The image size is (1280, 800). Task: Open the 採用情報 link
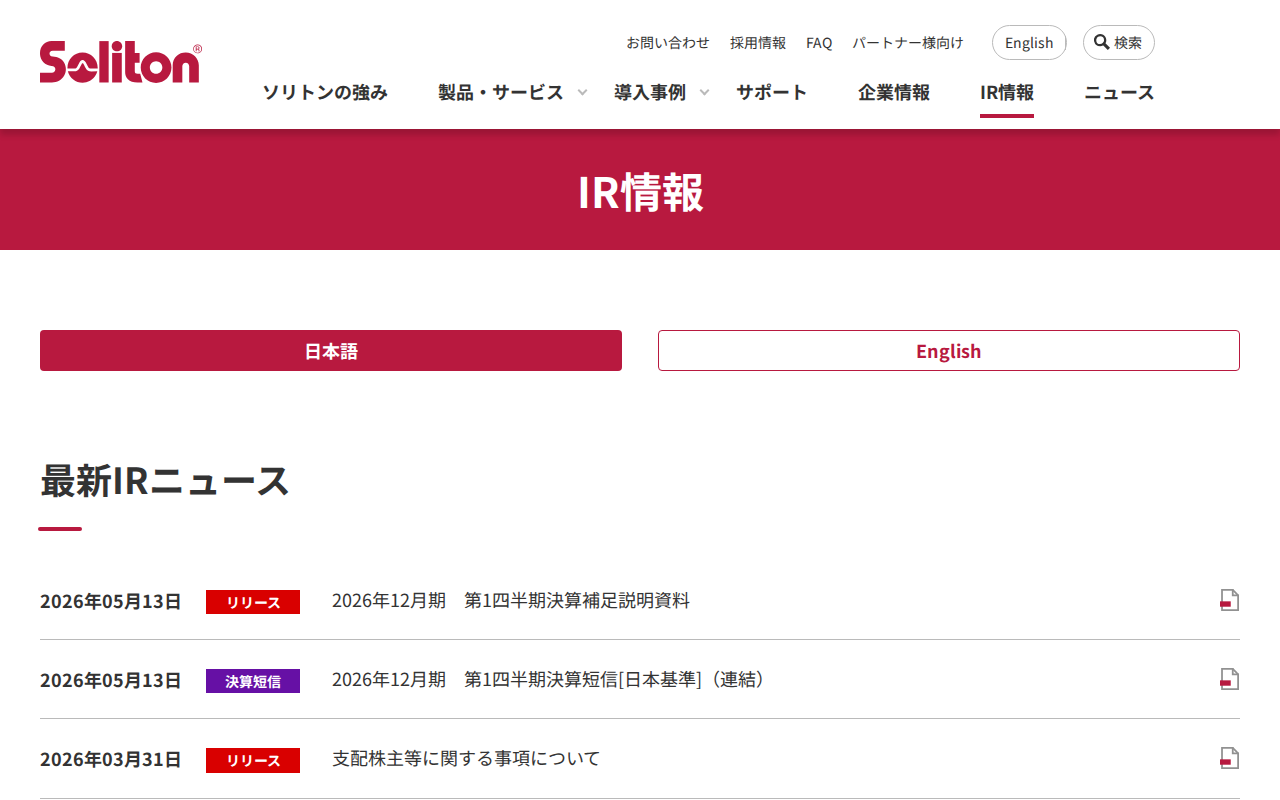[x=758, y=43]
